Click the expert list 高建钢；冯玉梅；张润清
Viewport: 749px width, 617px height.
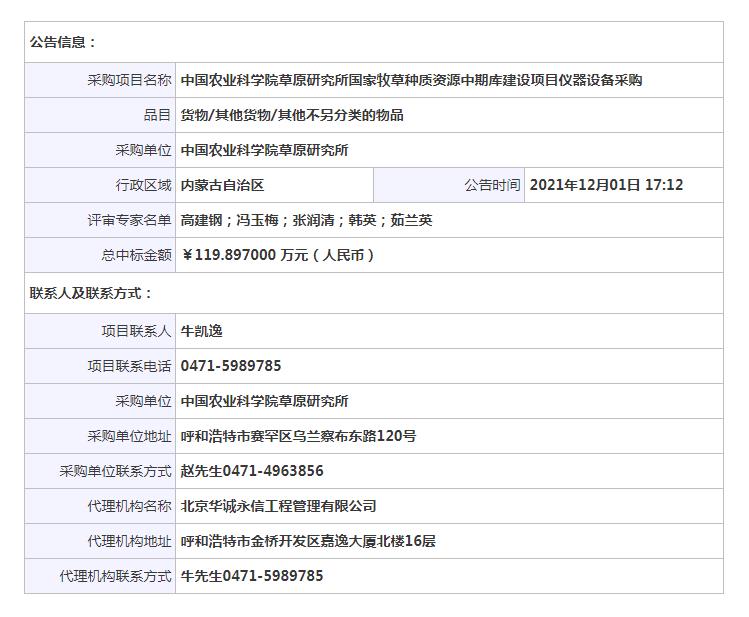pyautogui.click(x=257, y=220)
